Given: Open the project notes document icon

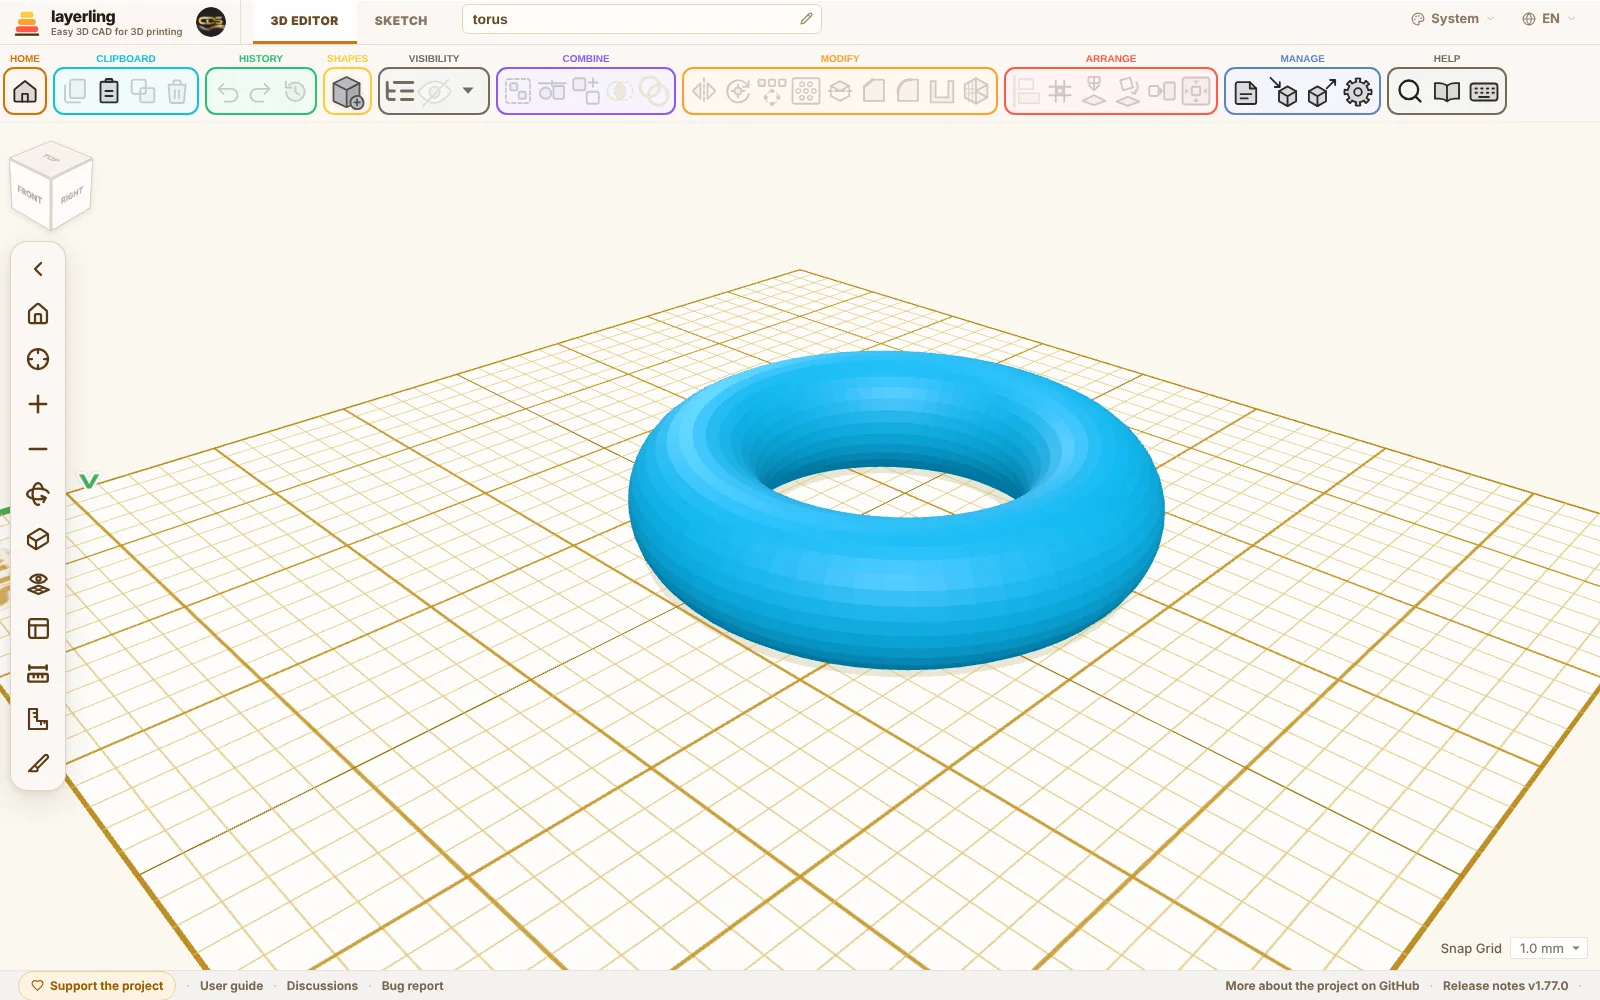Looking at the screenshot, I should [1246, 92].
